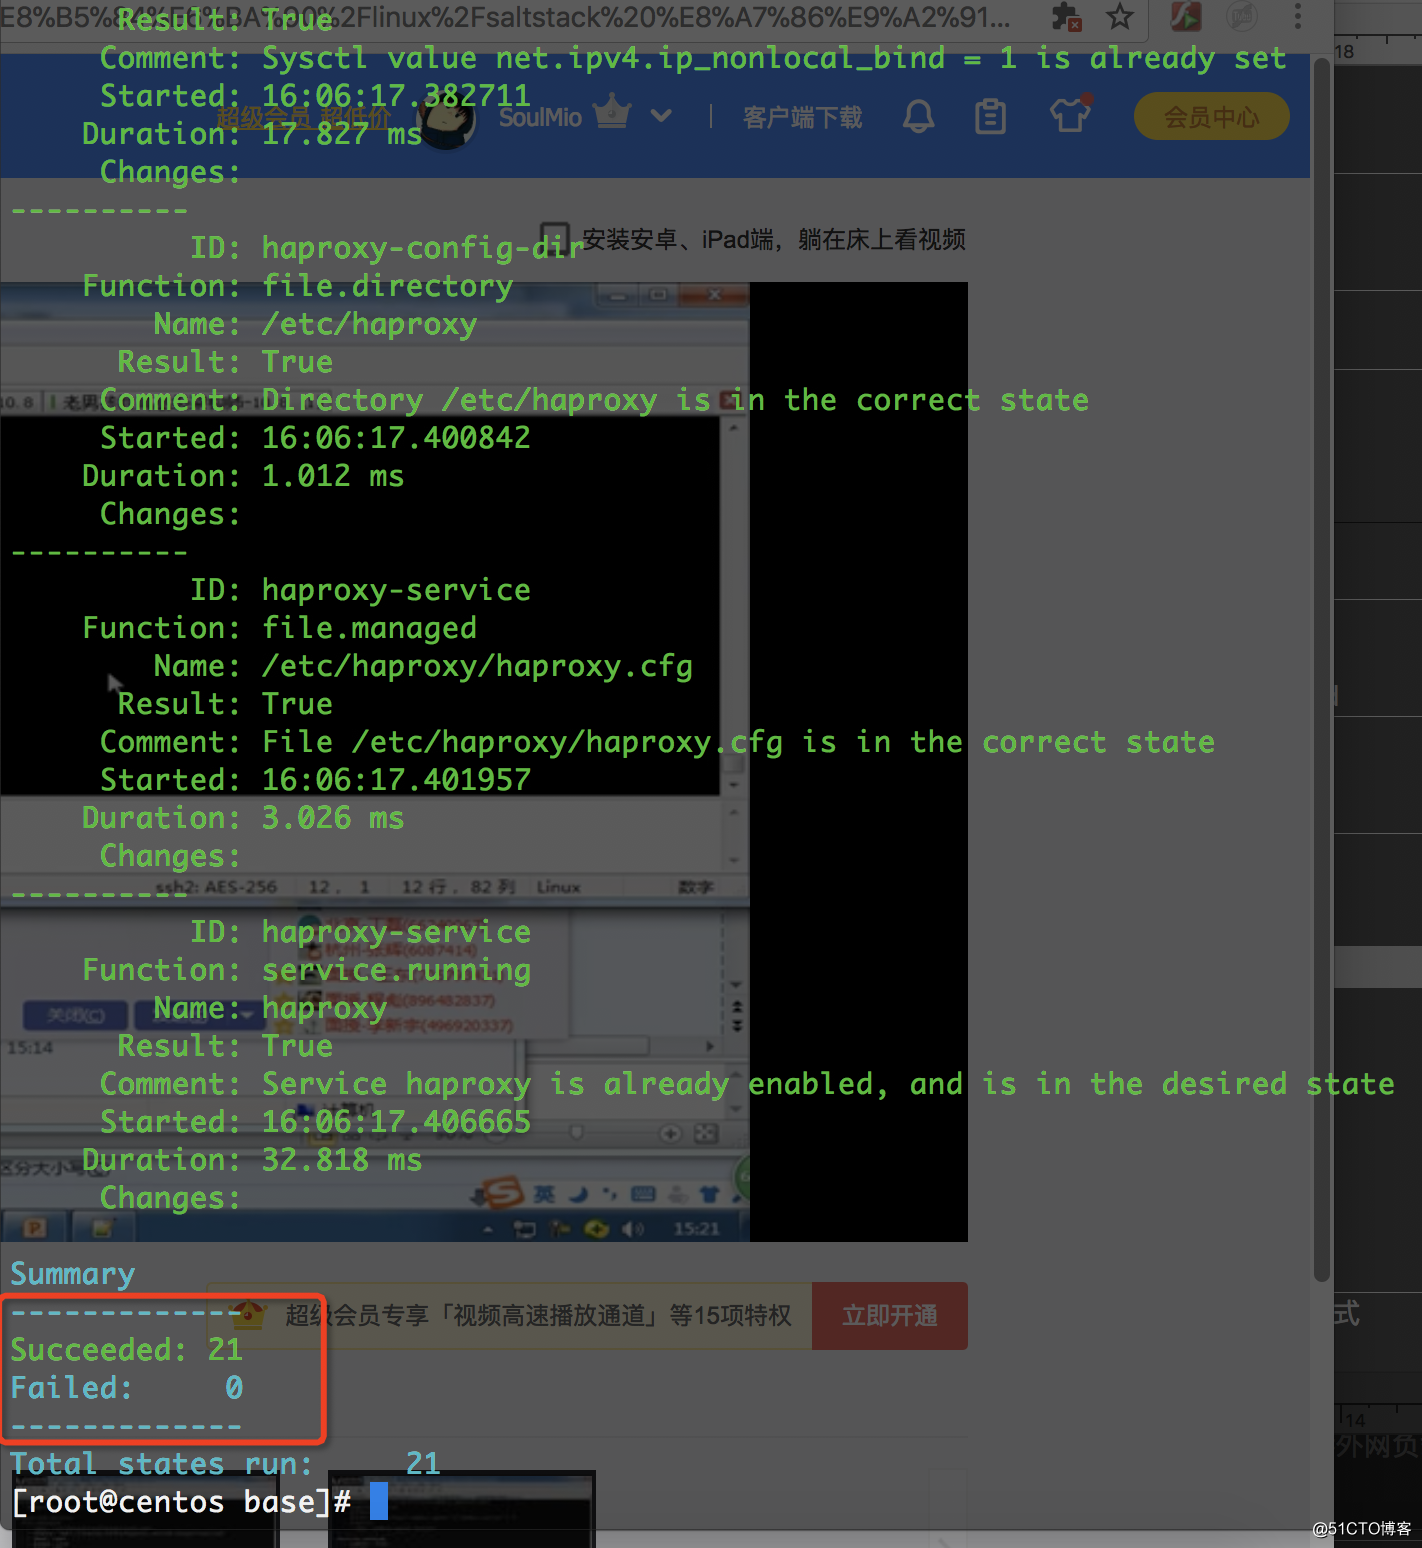The height and width of the screenshot is (1548, 1422).
Task: Click the red extension icon in browser toolbar
Action: point(1186,16)
